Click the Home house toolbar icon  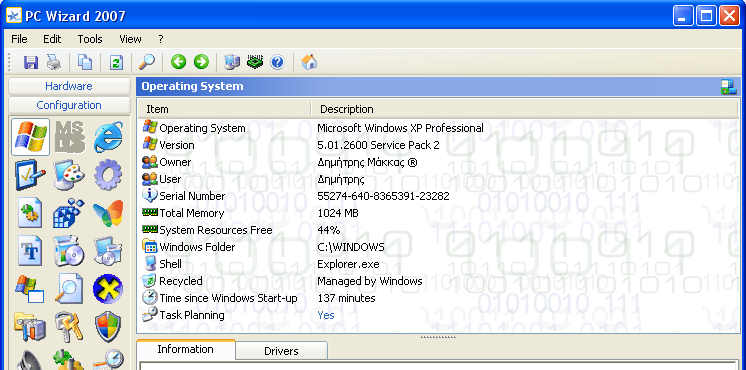point(309,62)
